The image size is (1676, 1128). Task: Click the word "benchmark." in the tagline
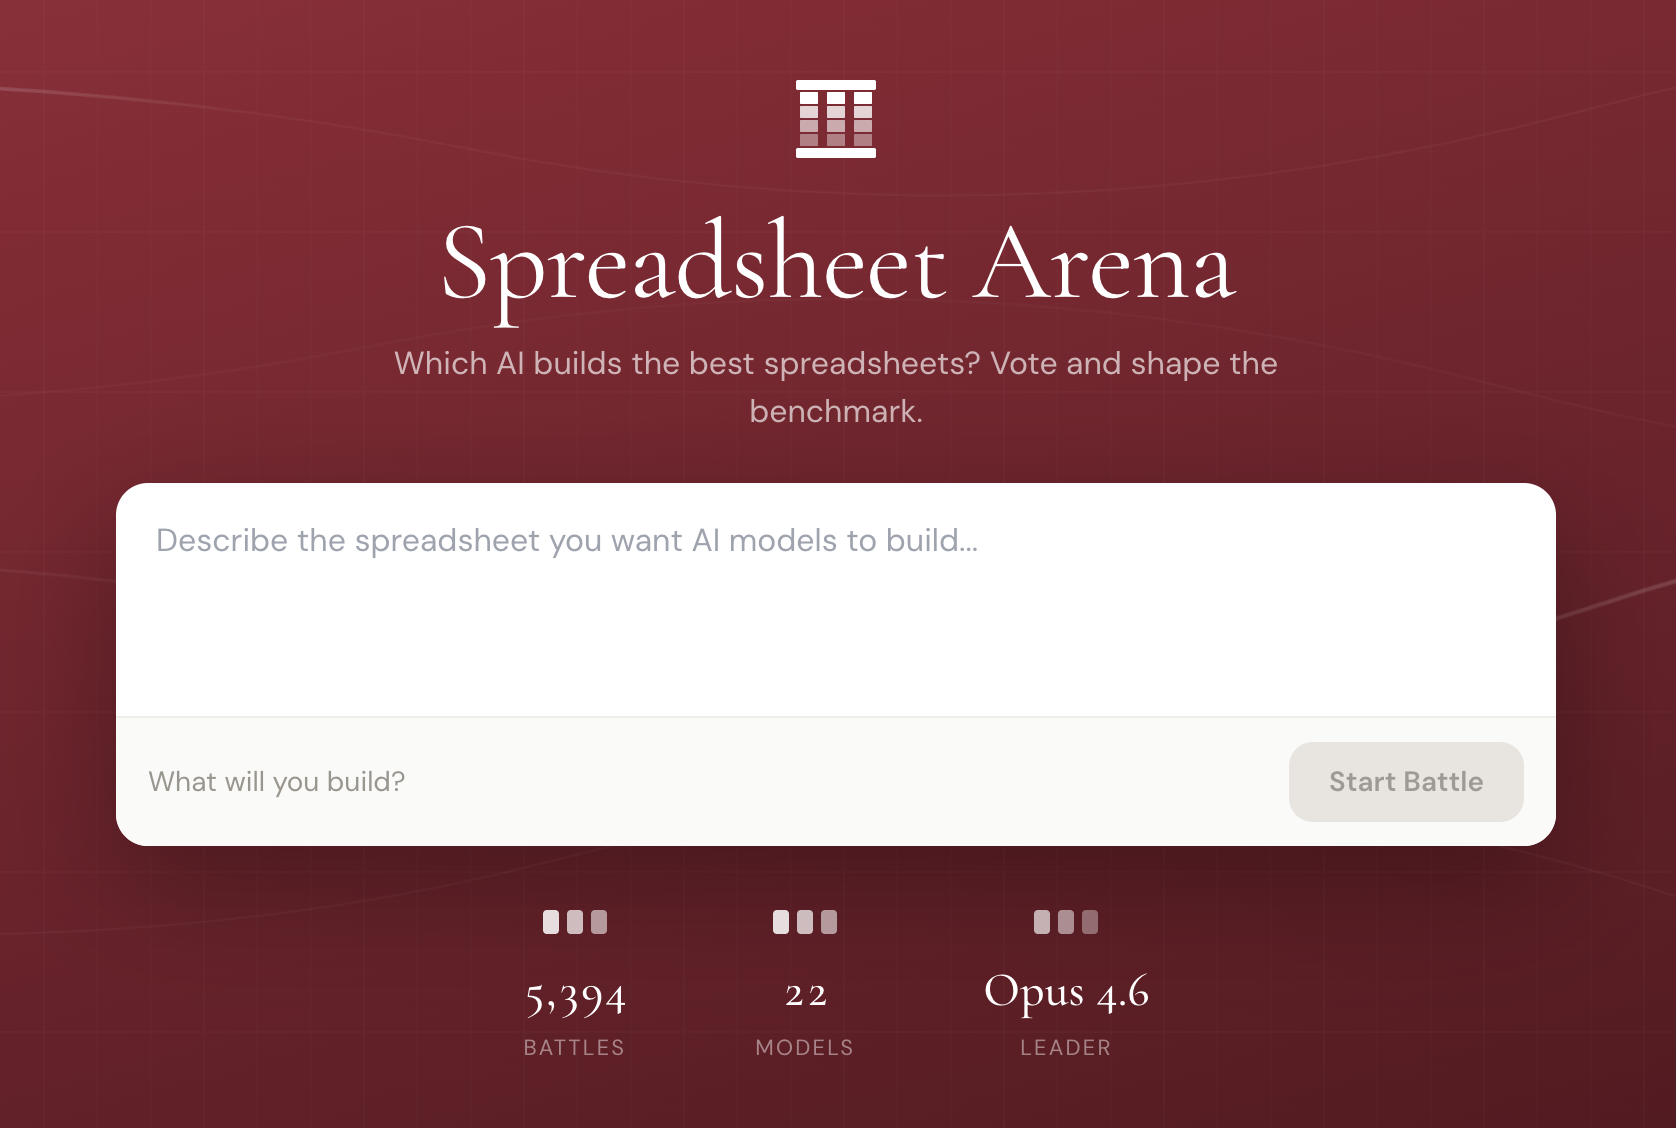click(x=836, y=411)
